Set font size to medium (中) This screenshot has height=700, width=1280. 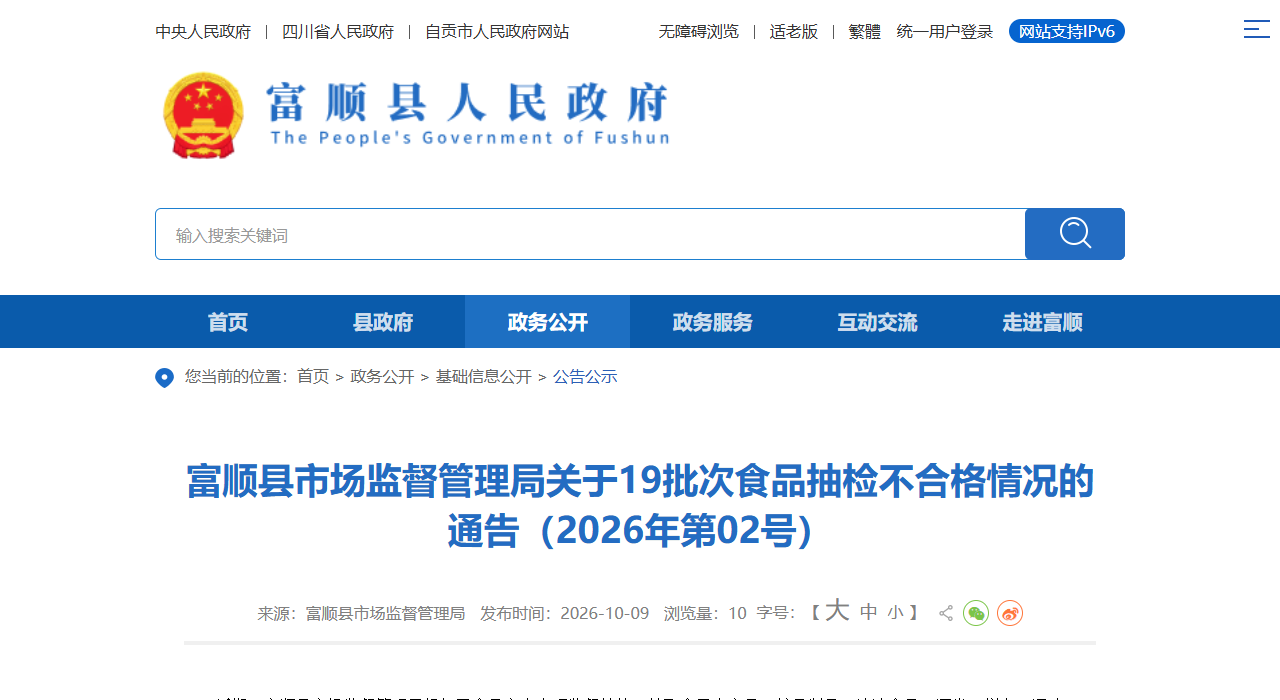pos(869,612)
